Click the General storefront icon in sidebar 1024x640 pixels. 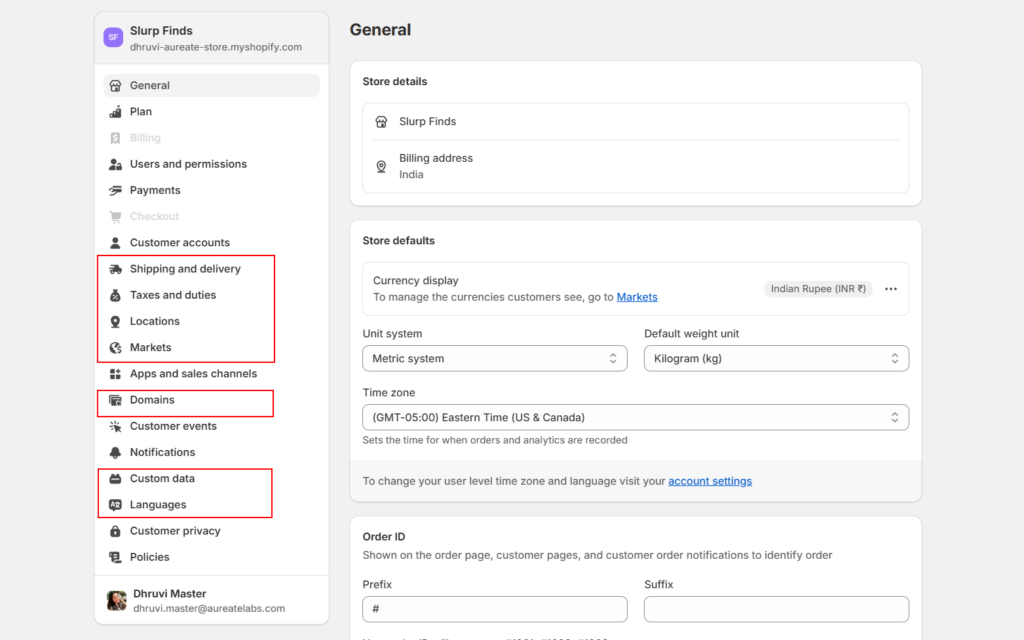click(116, 86)
